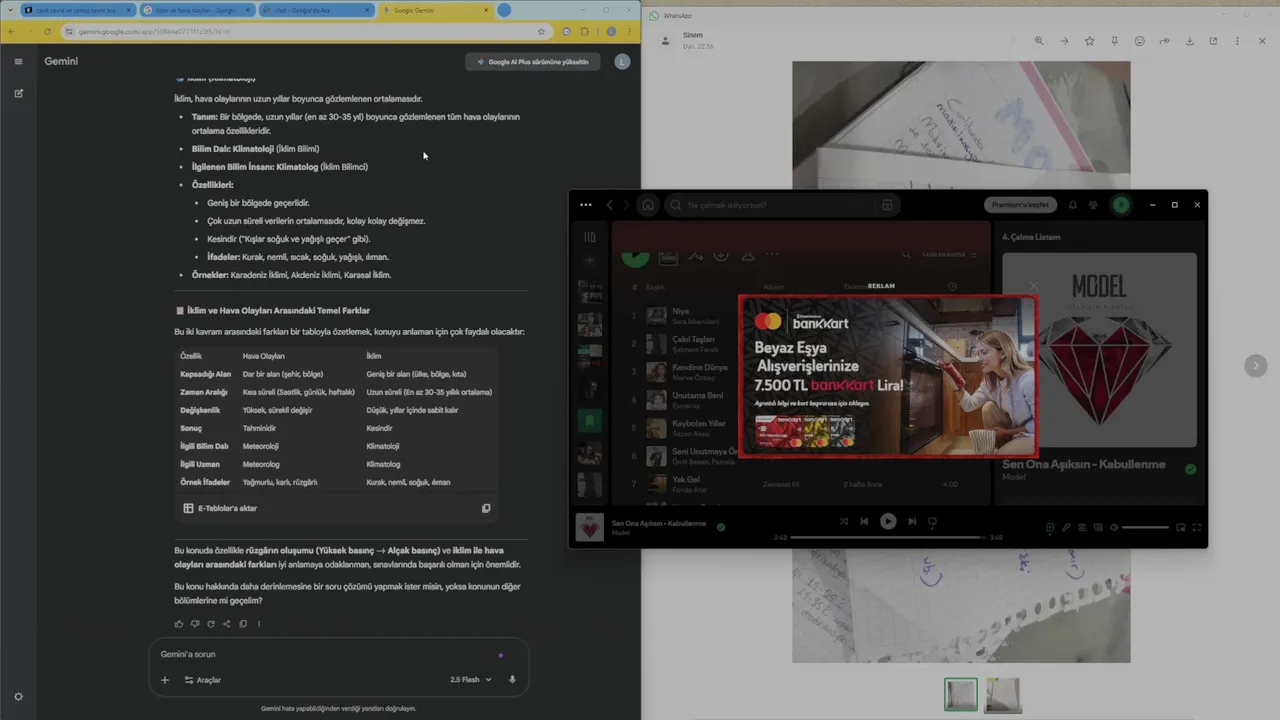This screenshot has width=1280, height=720.
Task: Click Premium'u keşfet in Spotify
Action: pyautogui.click(x=1020, y=205)
